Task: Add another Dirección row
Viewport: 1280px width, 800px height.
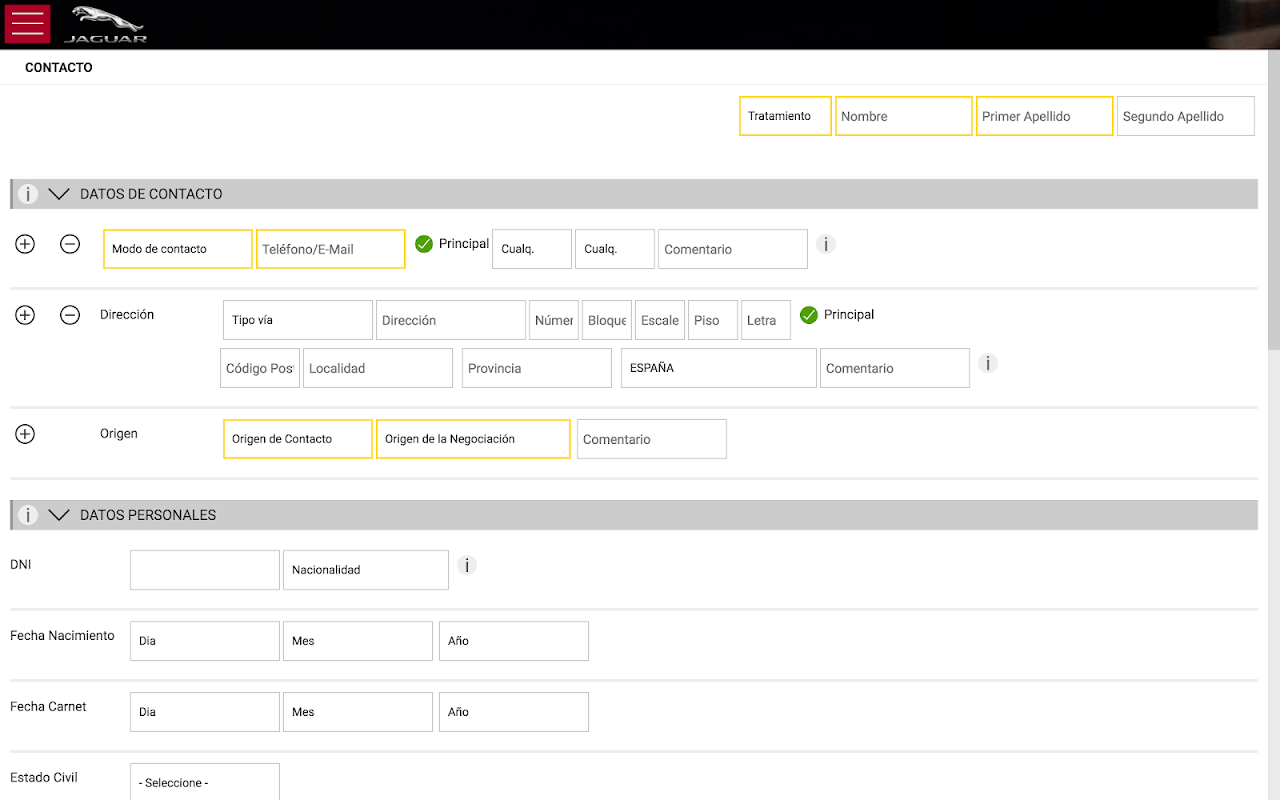Action: click(x=25, y=315)
